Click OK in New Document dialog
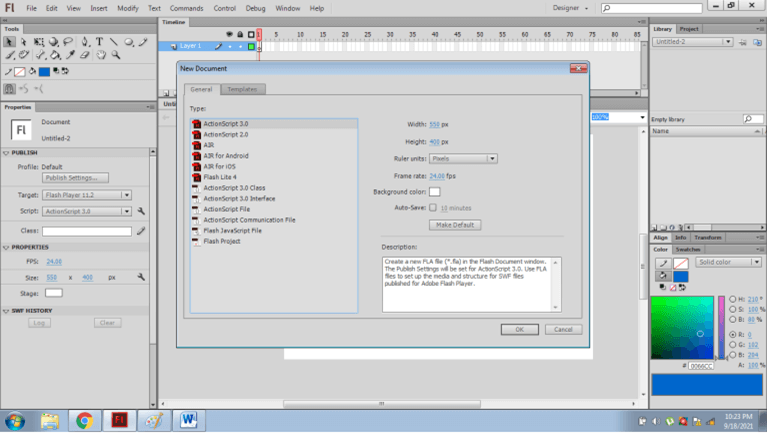Image resolution: width=767 pixels, height=433 pixels. 519,330
